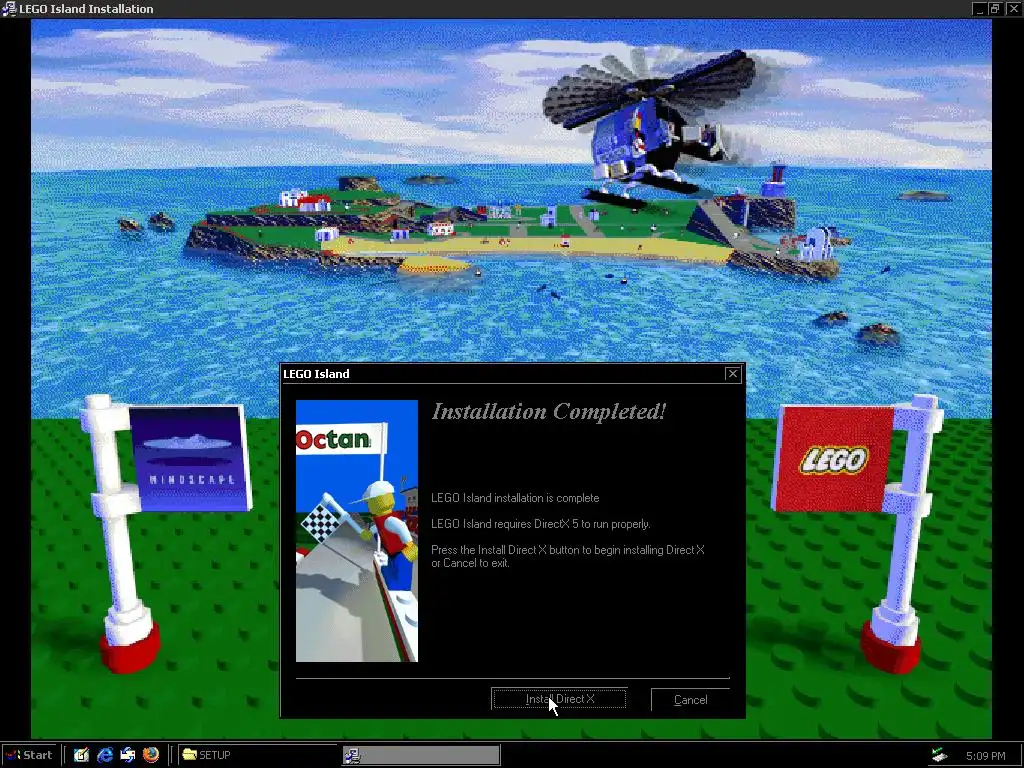Minimize the LEGO Island Installation window
Screen dimensions: 1024x768
pyautogui.click(x=979, y=8)
